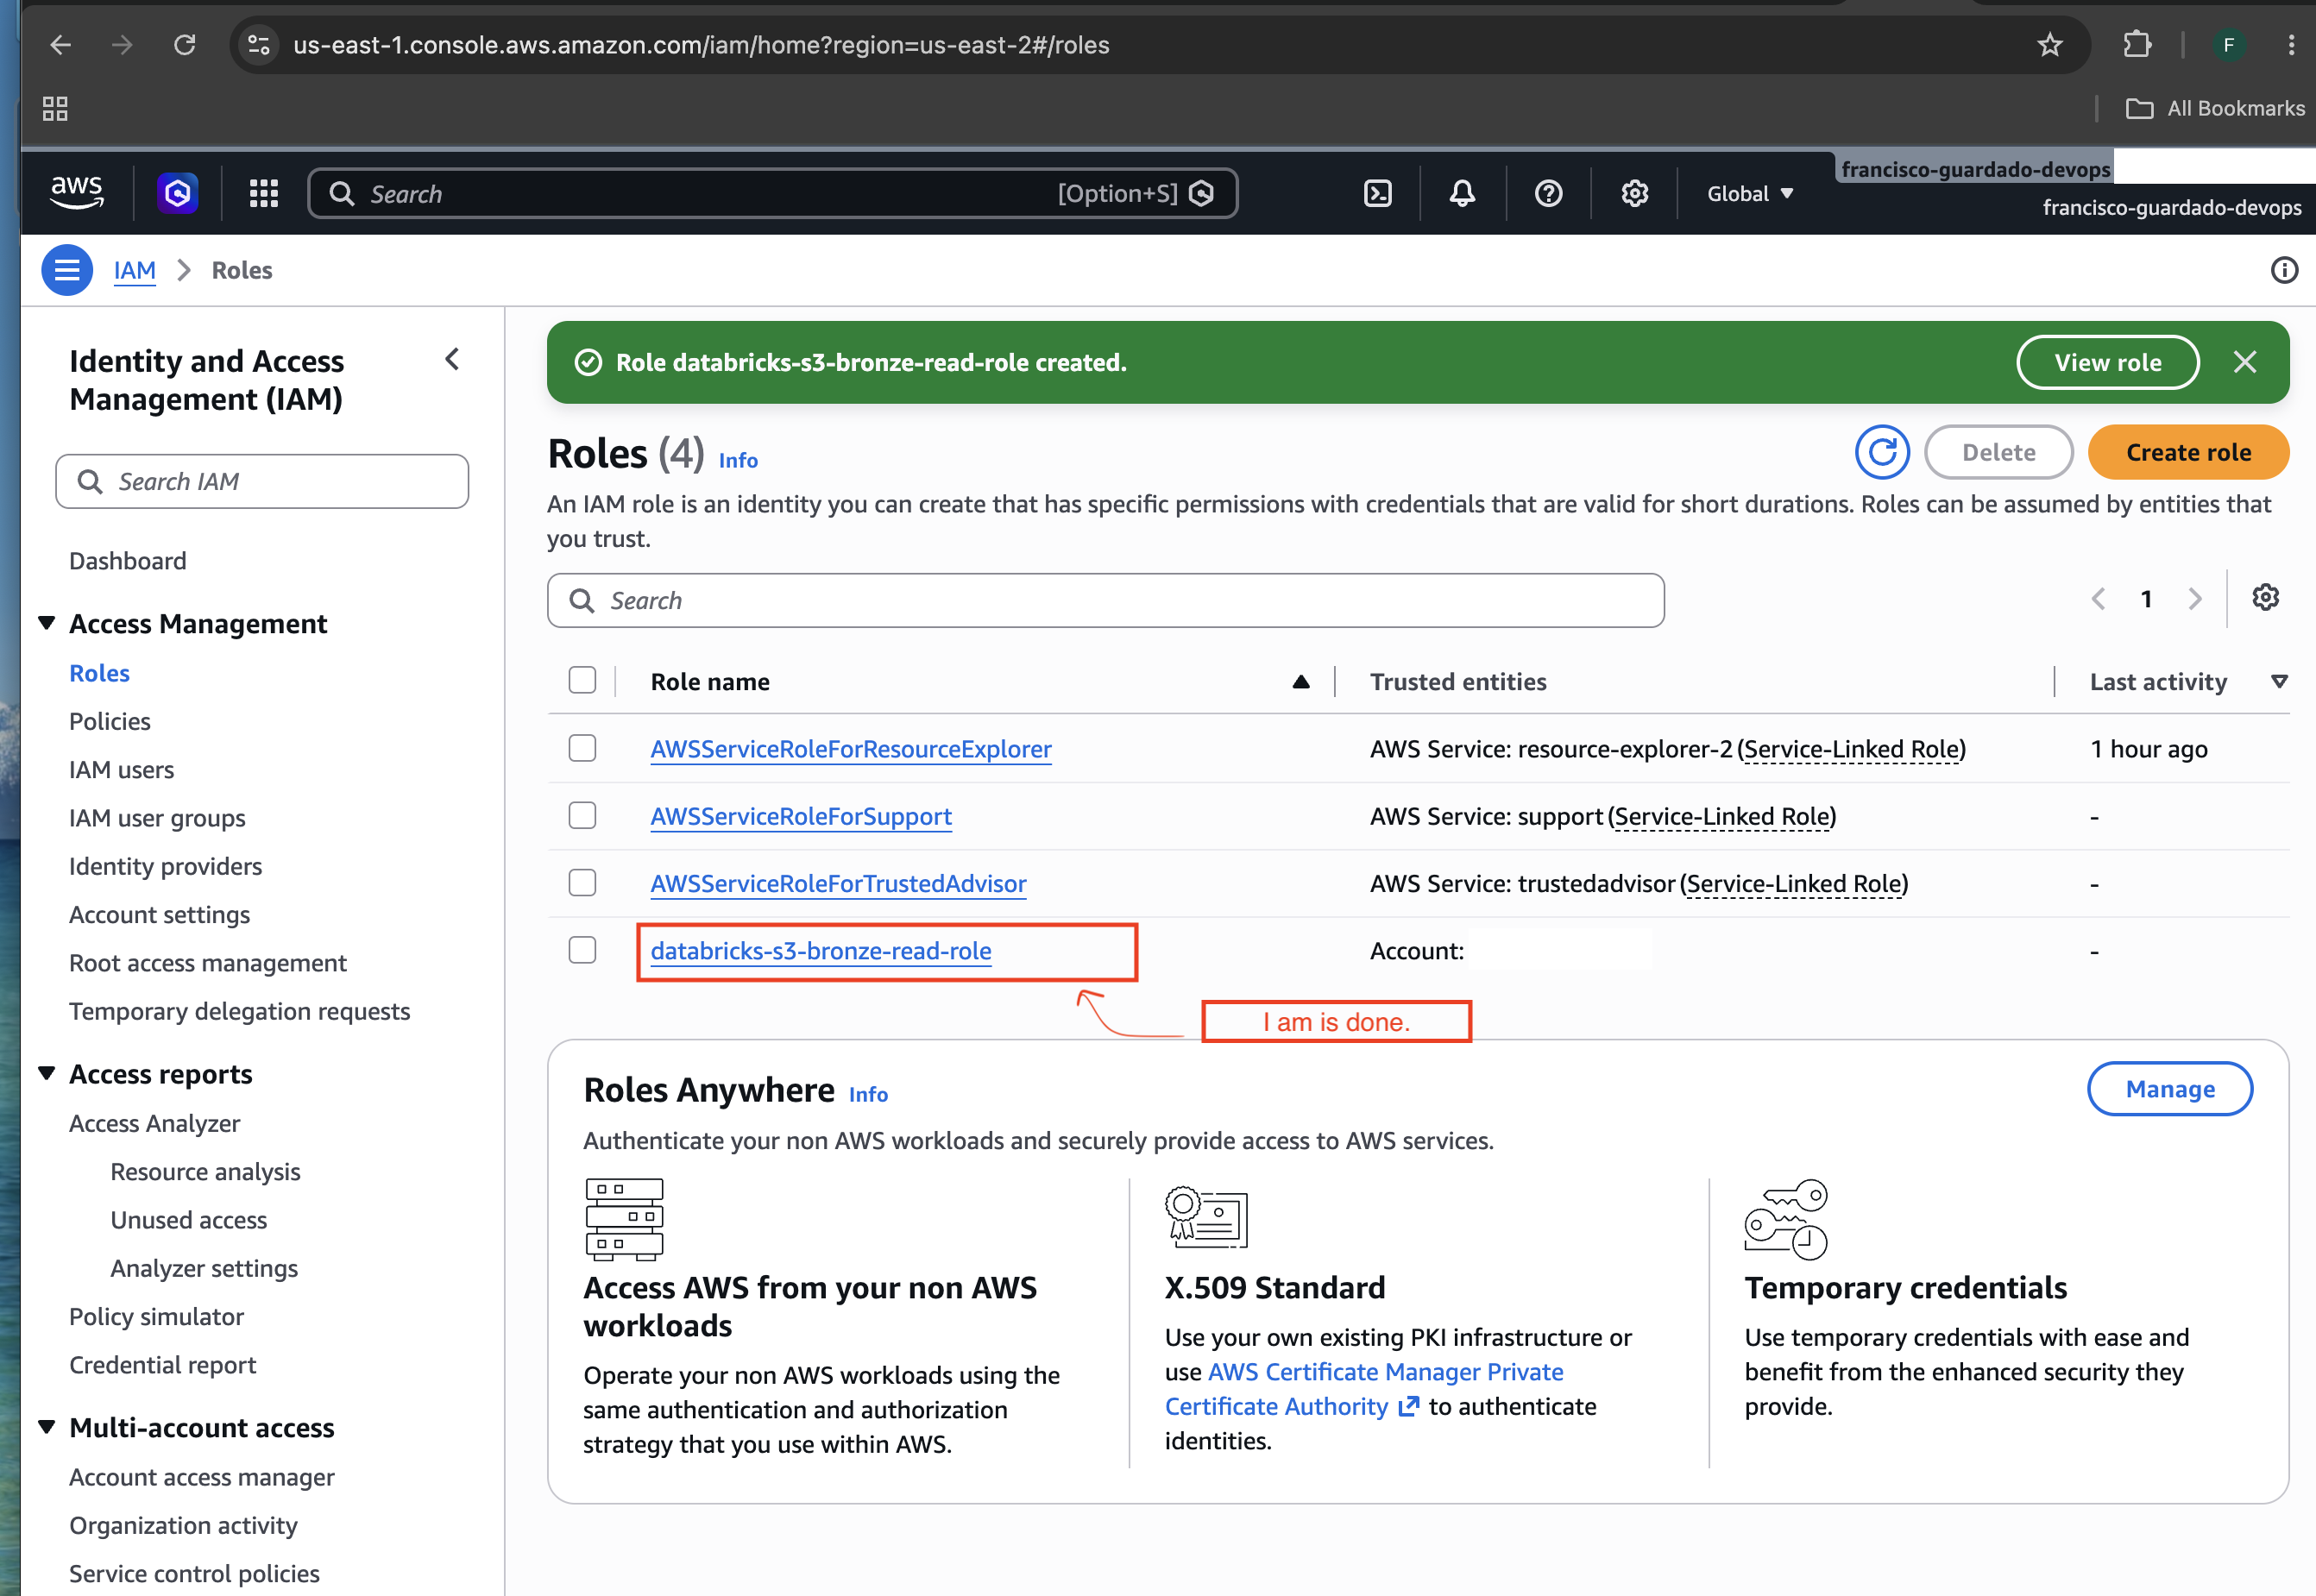The height and width of the screenshot is (1596, 2316).
Task: Open the Chrome profile avatar F
Action: (x=2228, y=45)
